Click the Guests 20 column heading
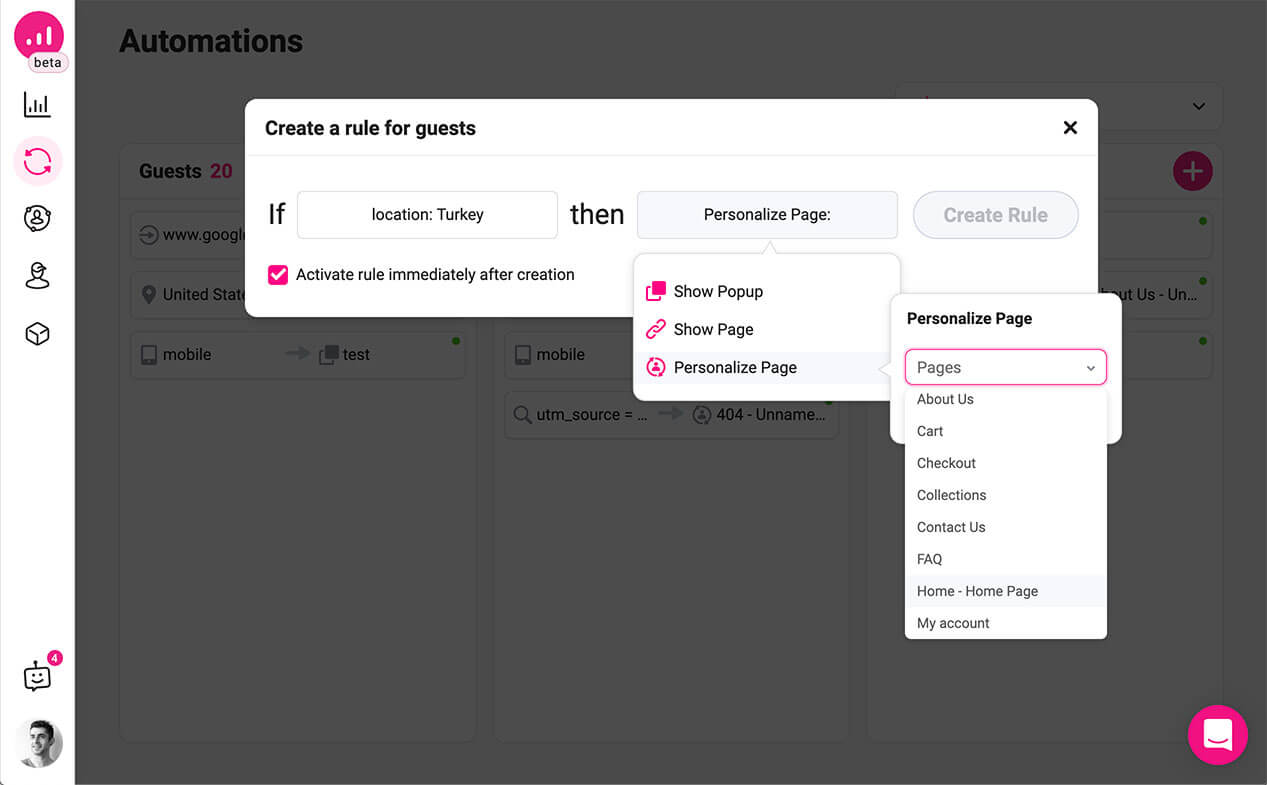This screenshot has width=1267, height=785. 186,171
